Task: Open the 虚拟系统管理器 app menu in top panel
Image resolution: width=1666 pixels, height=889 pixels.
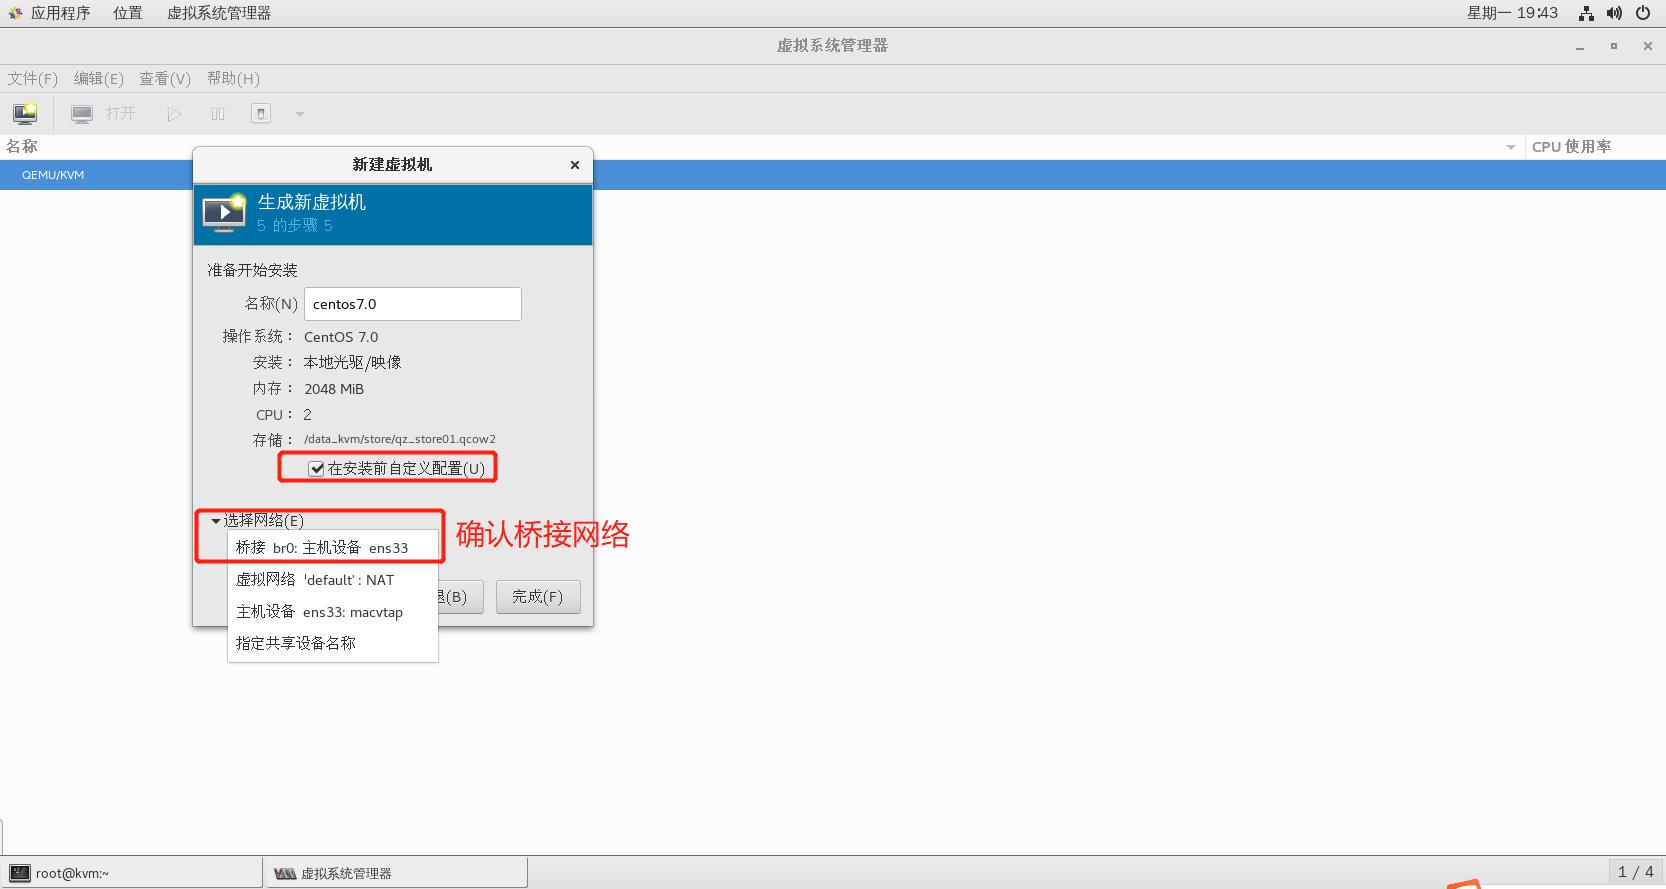Action: [x=219, y=13]
